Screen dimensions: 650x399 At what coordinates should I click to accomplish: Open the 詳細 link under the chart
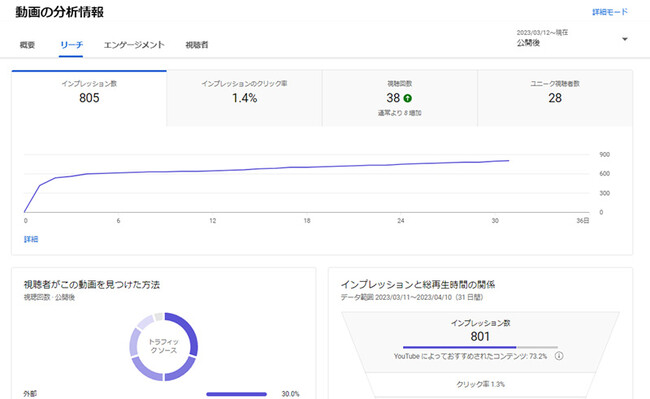(x=31, y=239)
